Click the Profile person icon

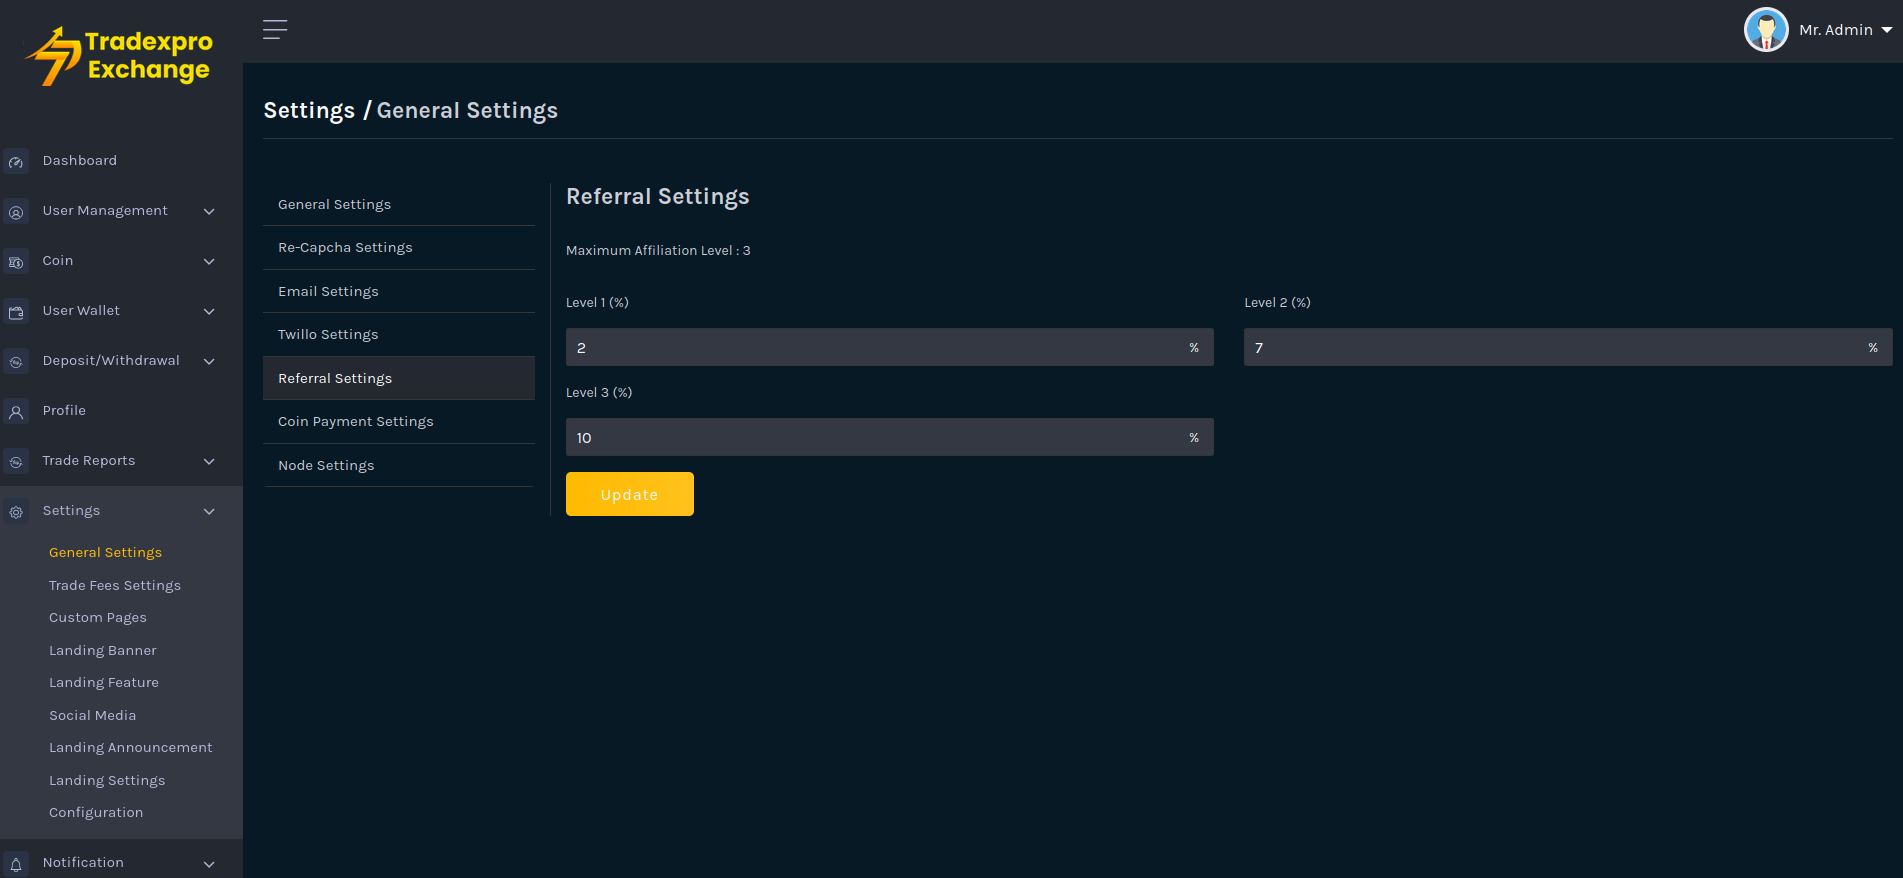pyautogui.click(x=16, y=412)
